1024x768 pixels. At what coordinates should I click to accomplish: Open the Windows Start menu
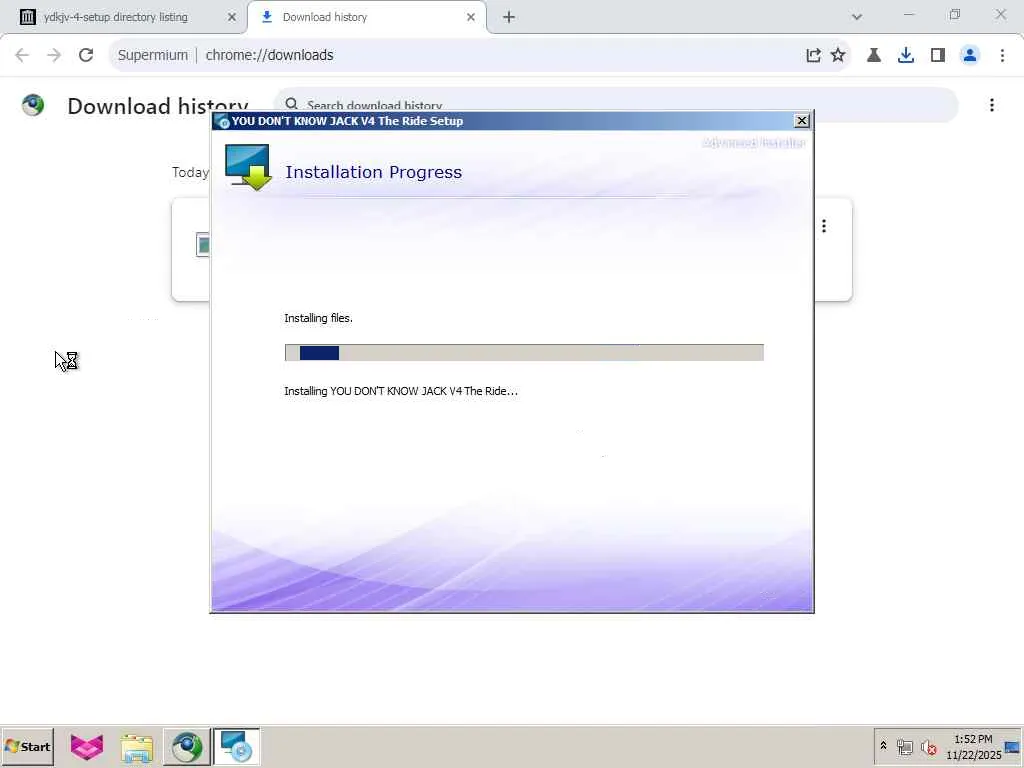pyautogui.click(x=27, y=746)
